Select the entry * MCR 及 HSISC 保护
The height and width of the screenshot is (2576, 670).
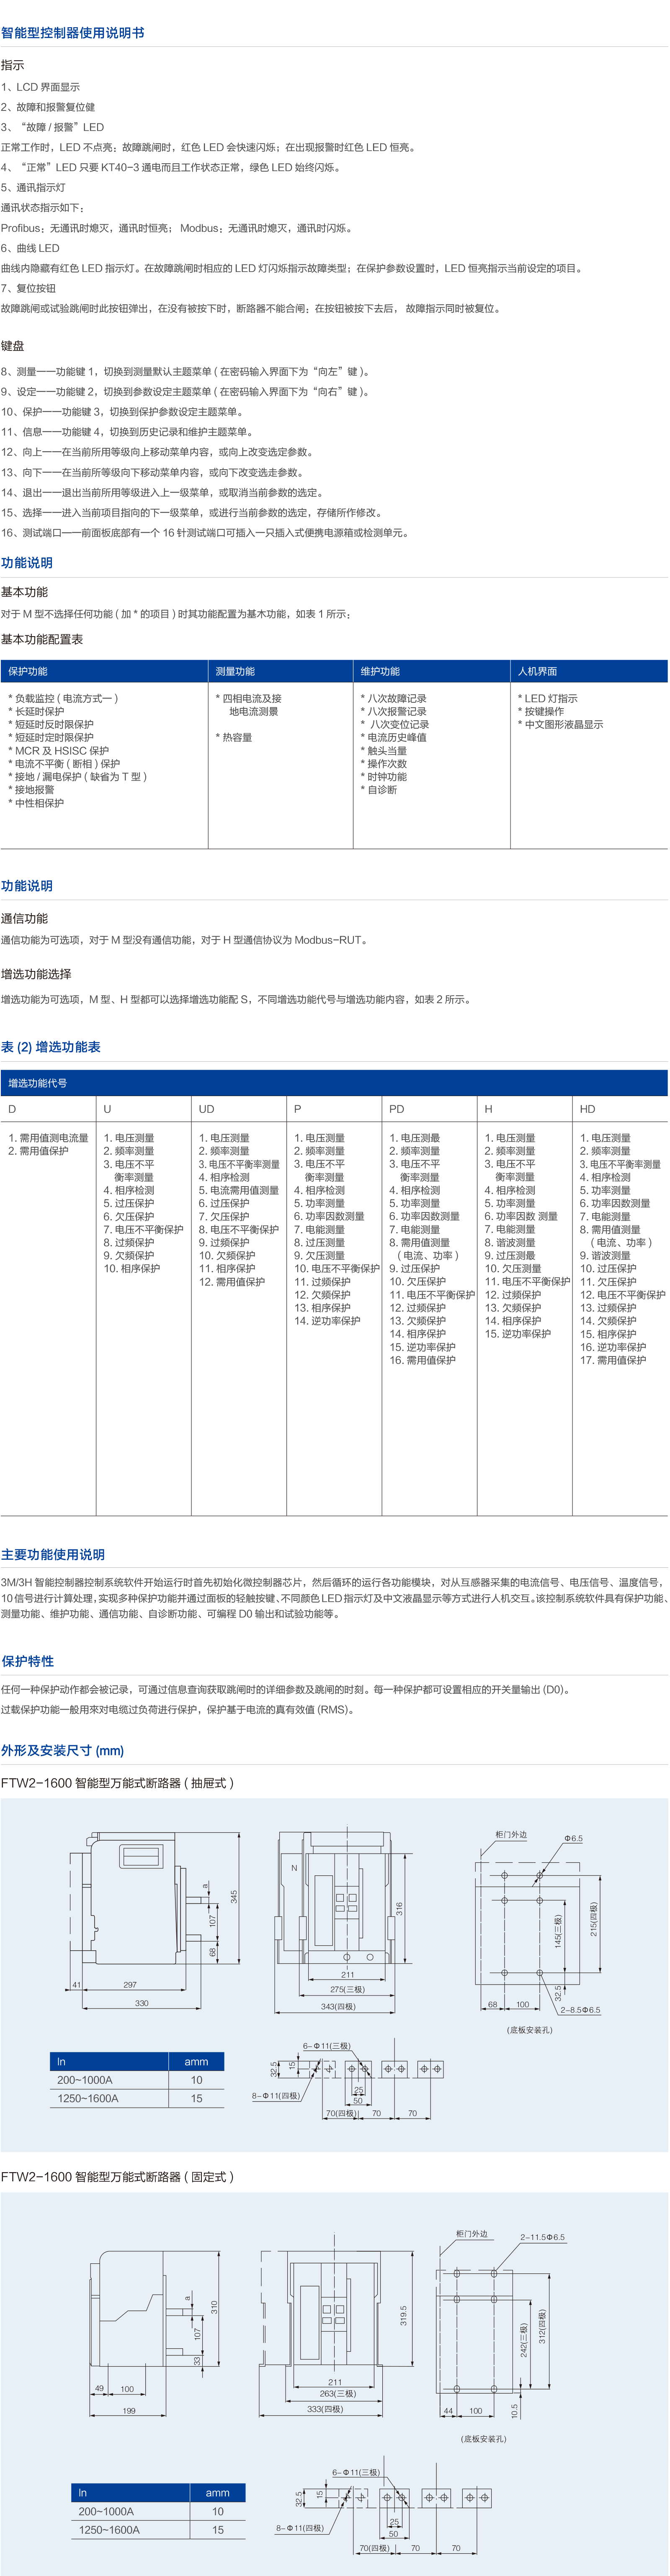59,750
